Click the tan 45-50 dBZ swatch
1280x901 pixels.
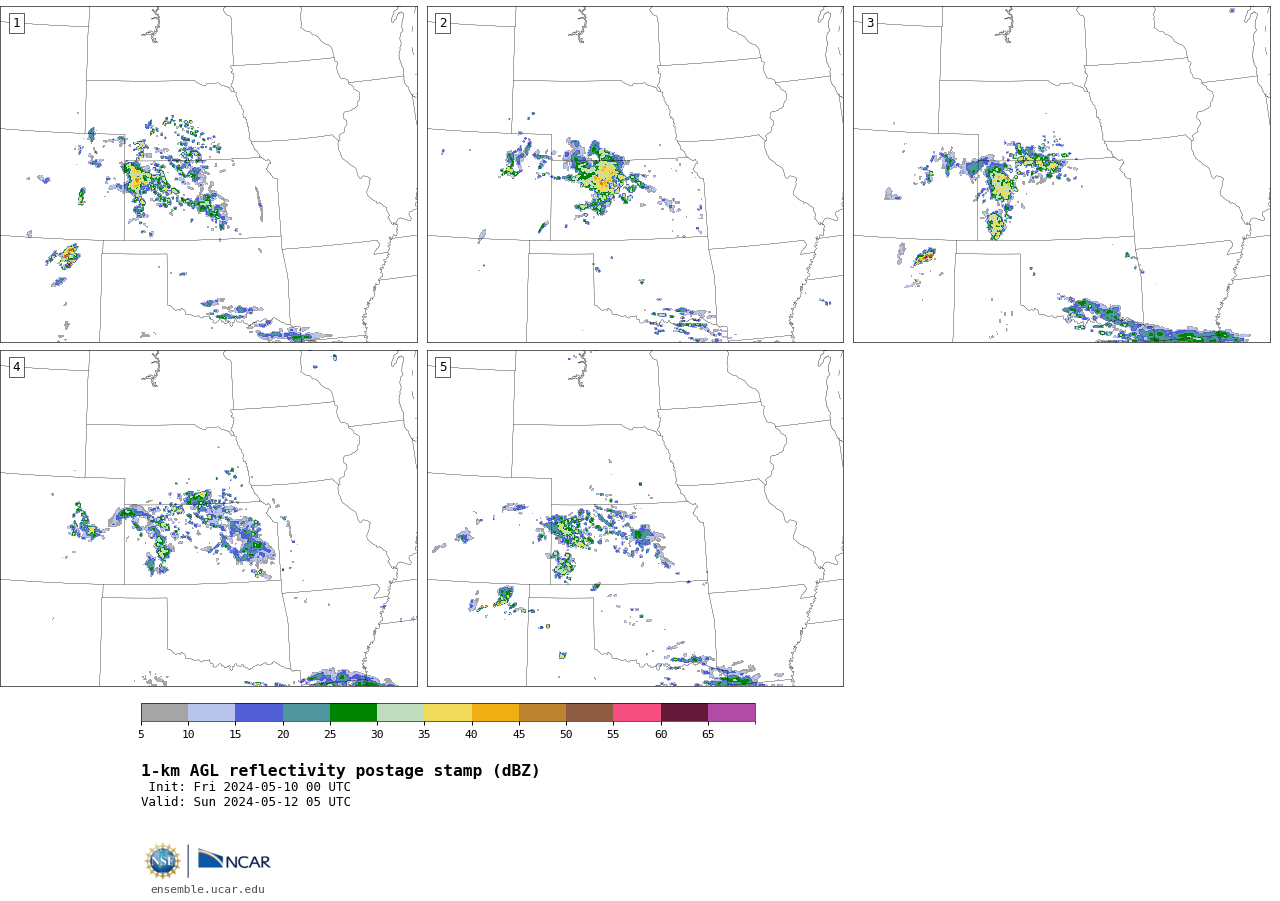tap(543, 713)
